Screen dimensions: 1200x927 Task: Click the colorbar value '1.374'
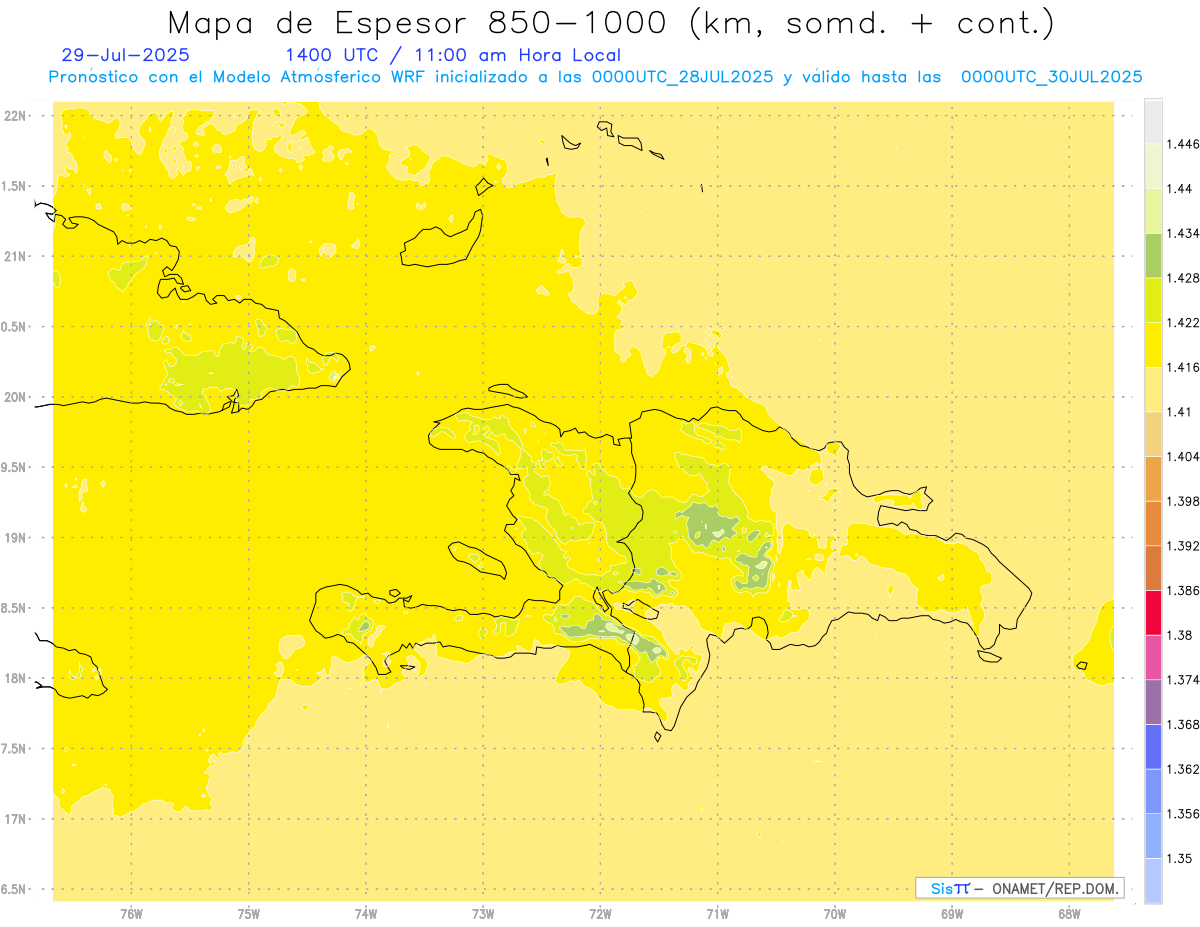[x=1183, y=679]
